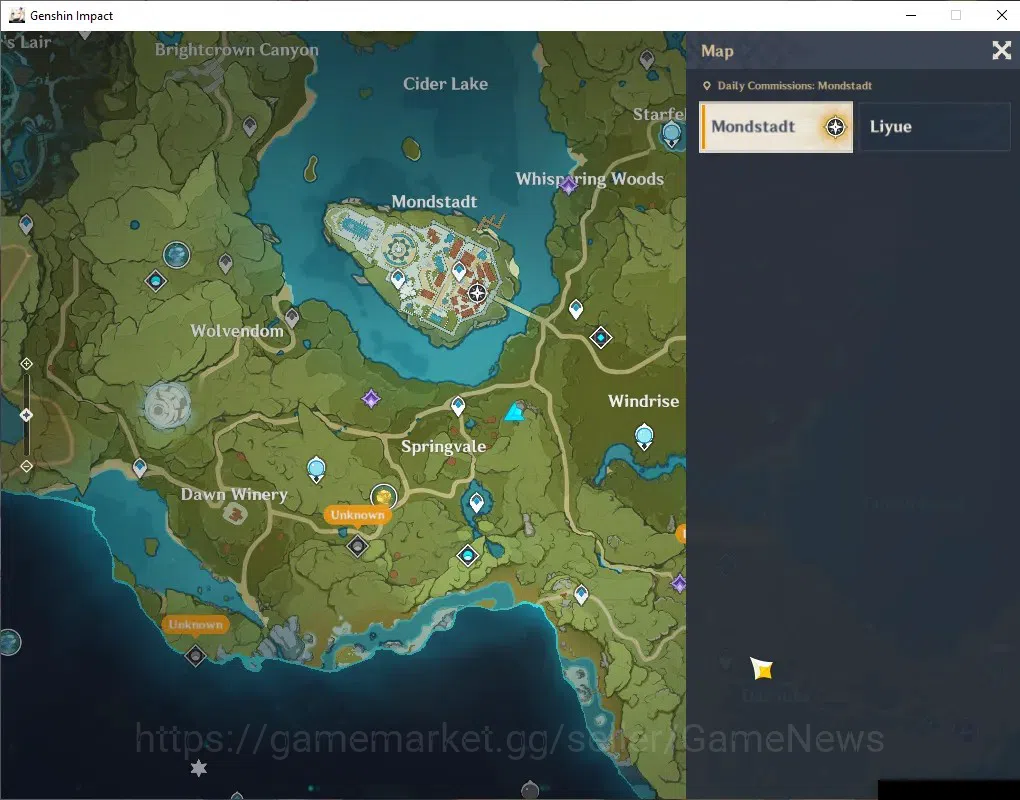The image size is (1020, 800).
Task: Click the gray star marker in the ocean
Action: pyautogui.click(x=198, y=768)
